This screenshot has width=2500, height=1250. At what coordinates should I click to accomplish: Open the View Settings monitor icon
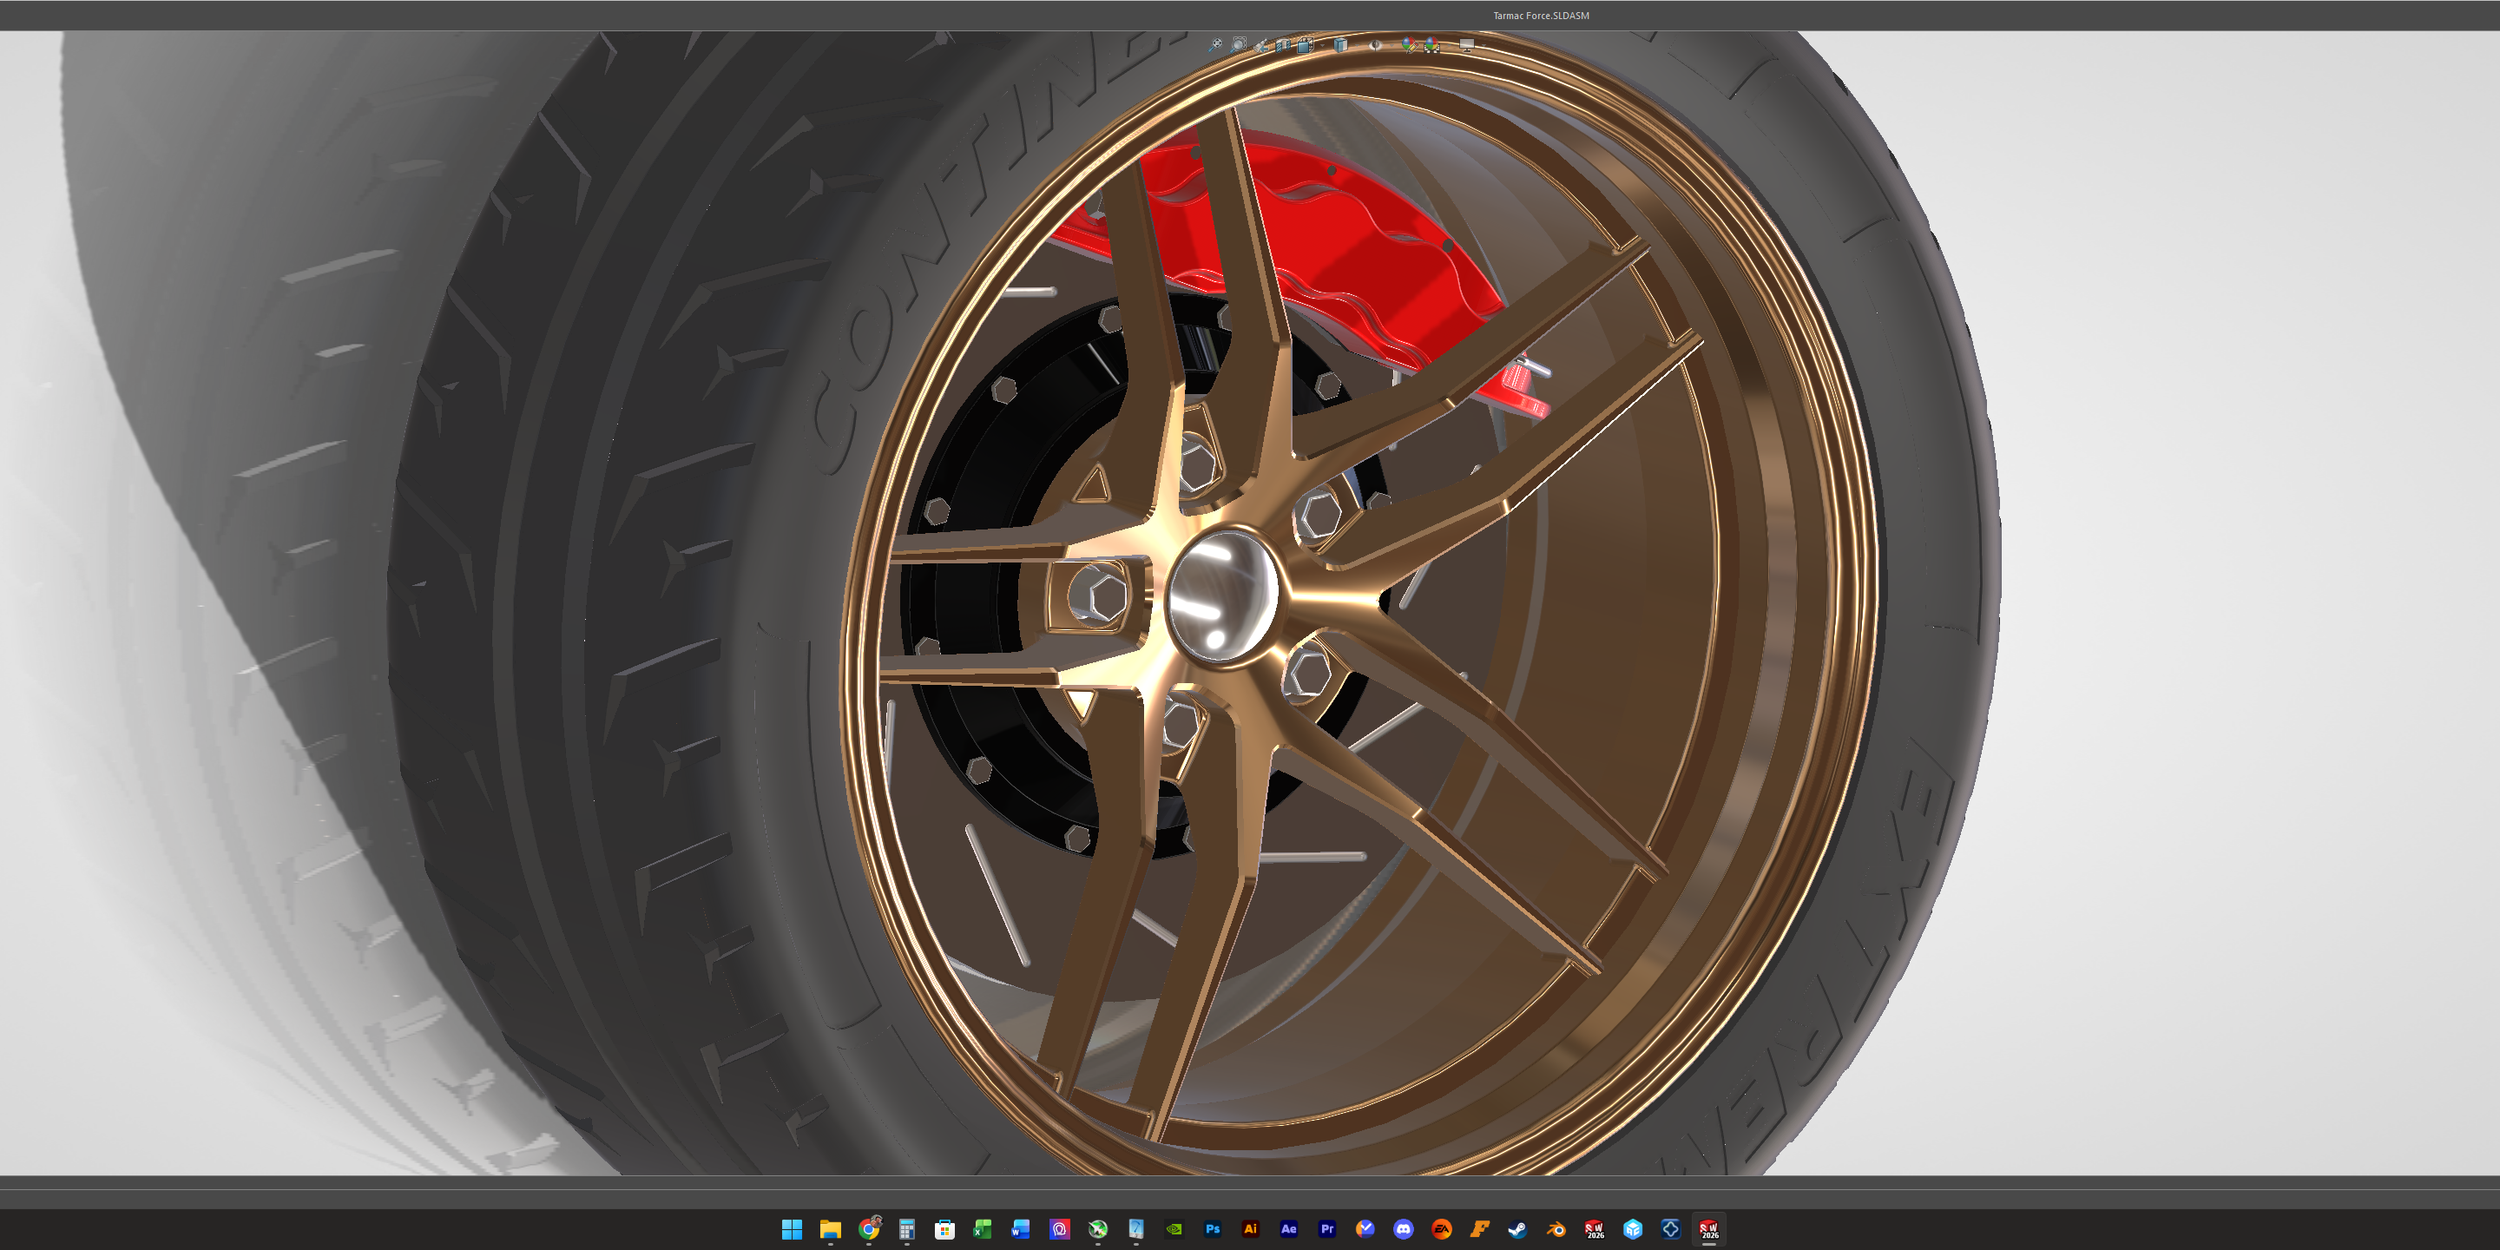(x=1467, y=45)
